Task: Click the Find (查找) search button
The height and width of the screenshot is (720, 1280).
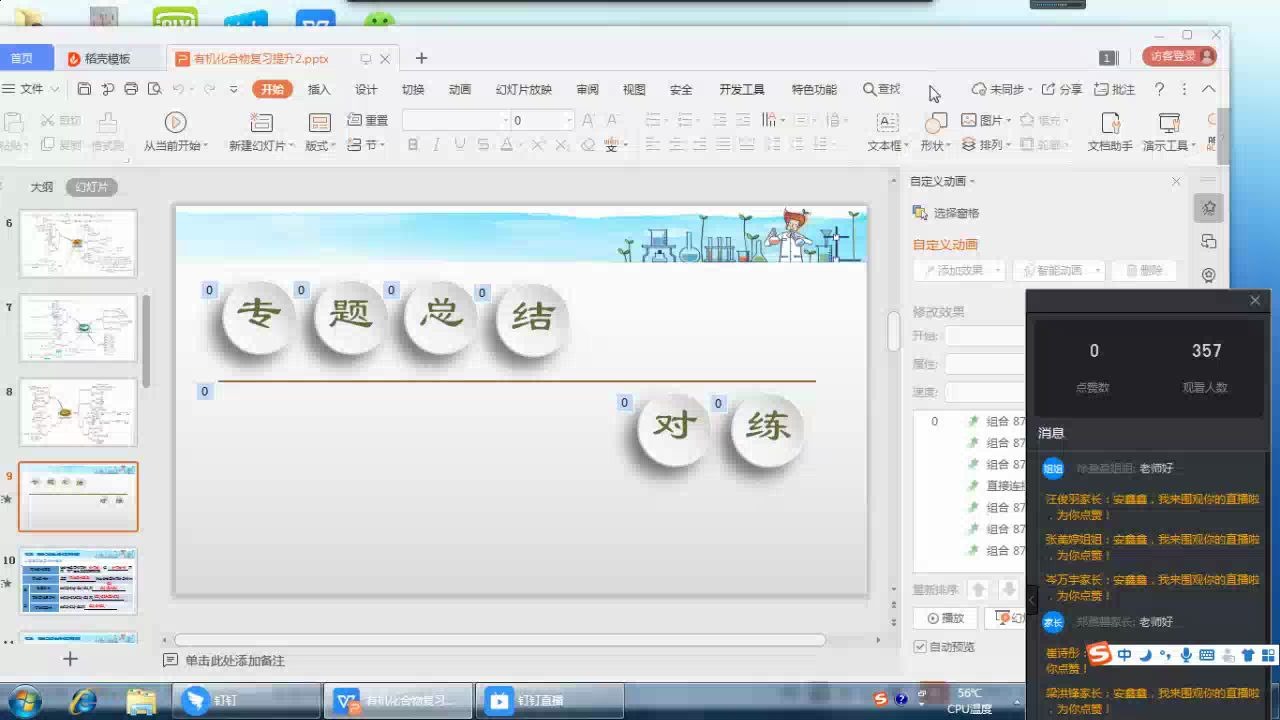Action: pos(882,89)
